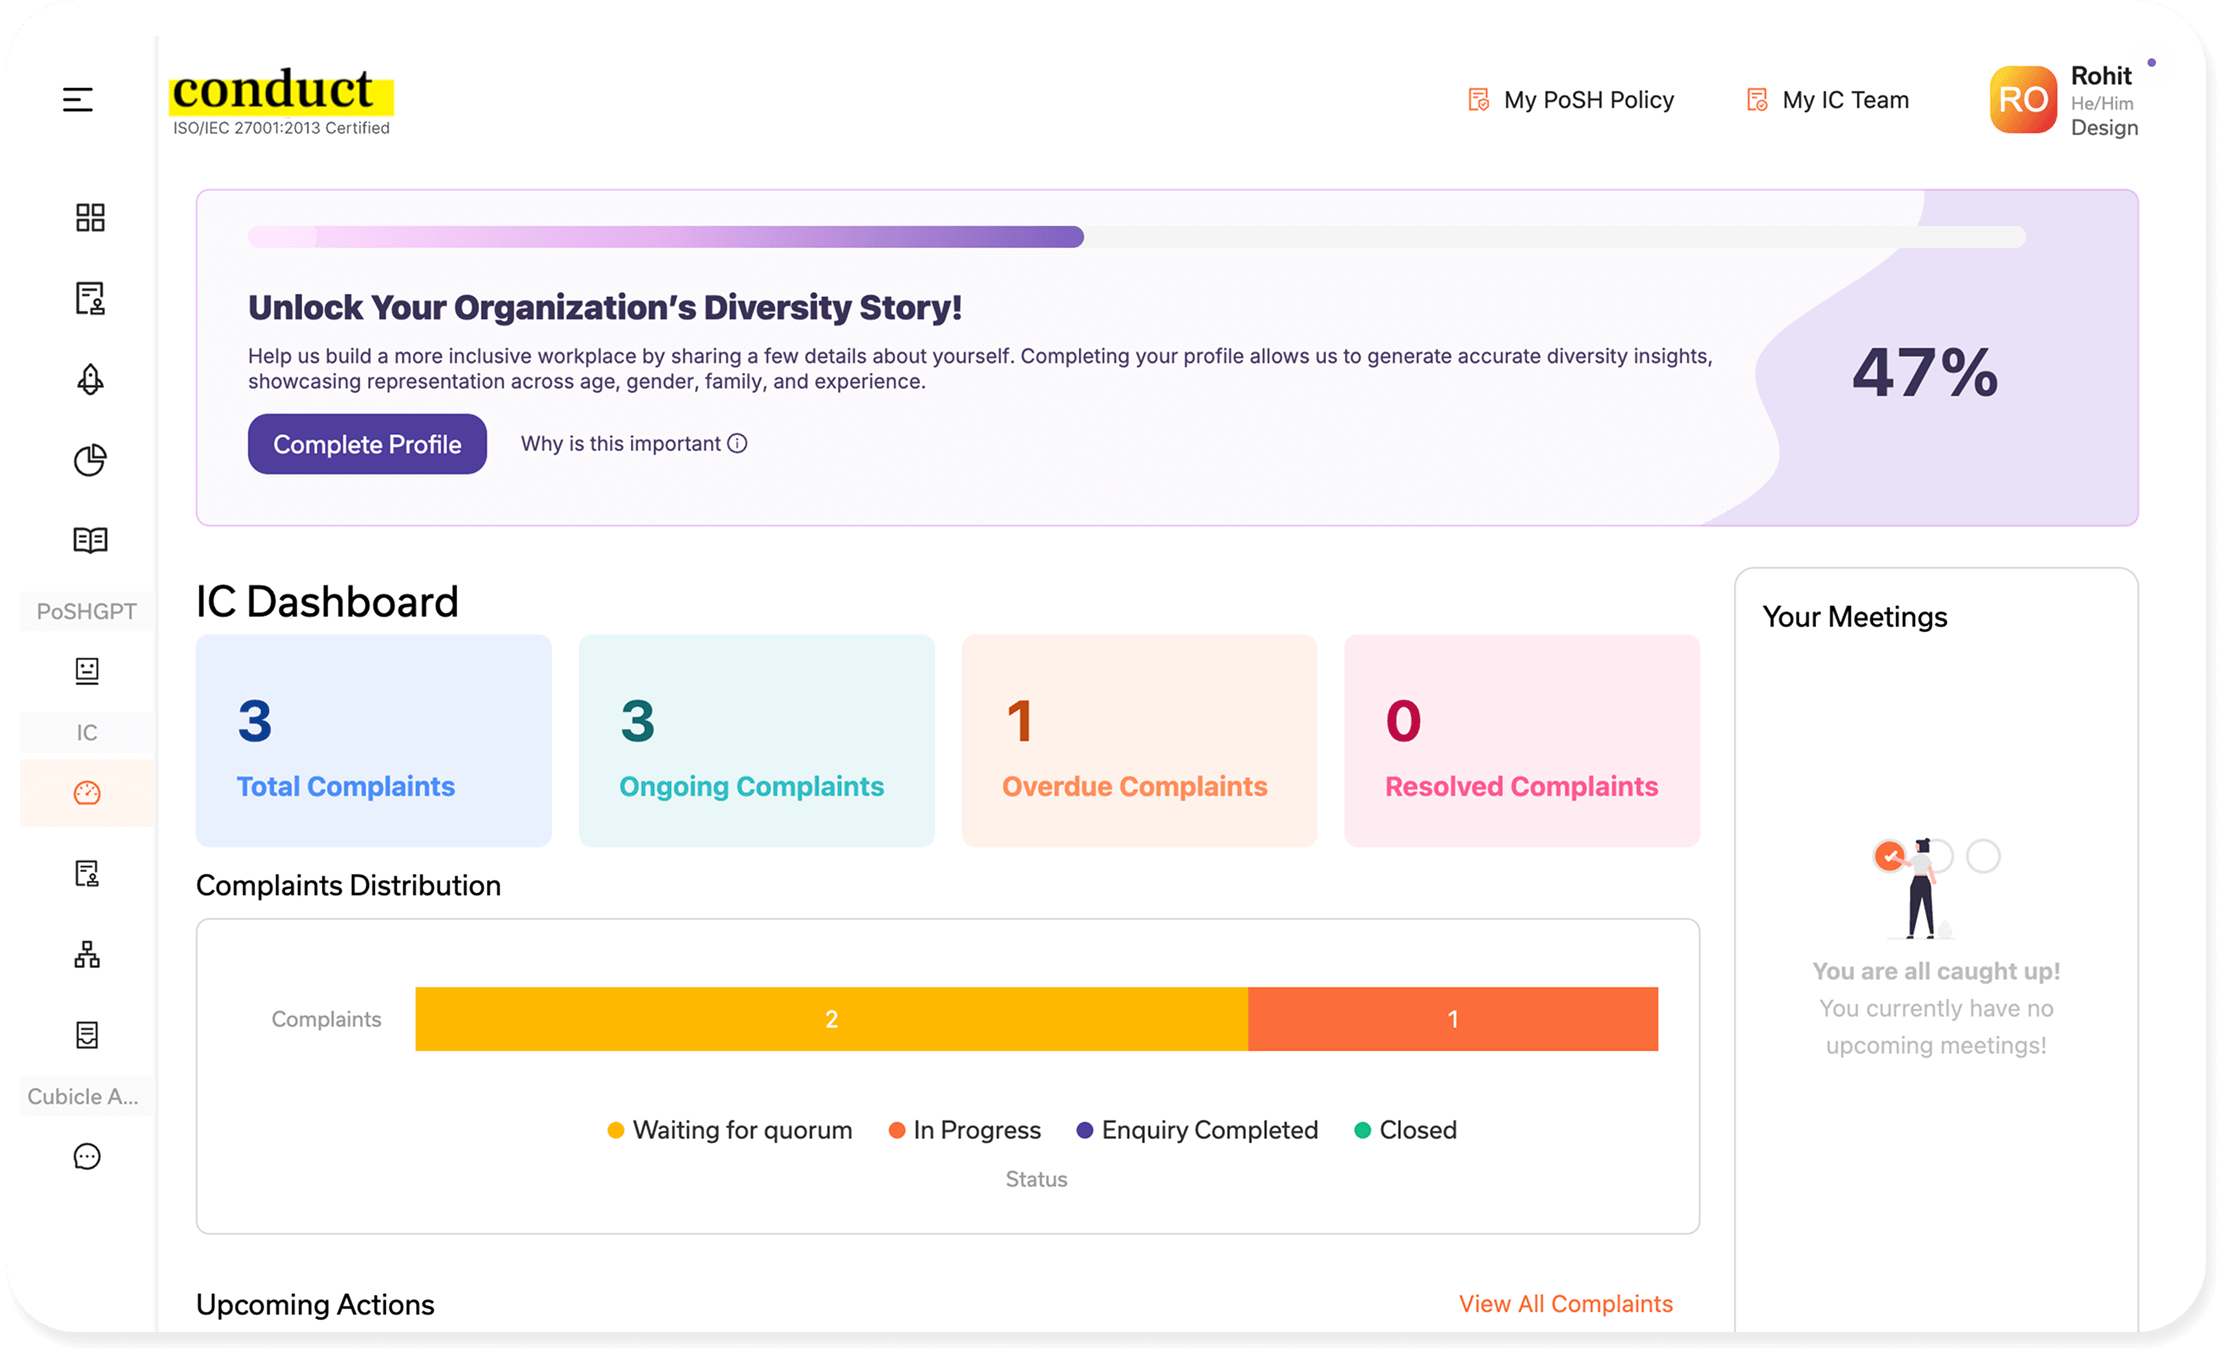Click the profile completion progress bar
The image size is (2224, 1356).
[x=1136, y=237]
